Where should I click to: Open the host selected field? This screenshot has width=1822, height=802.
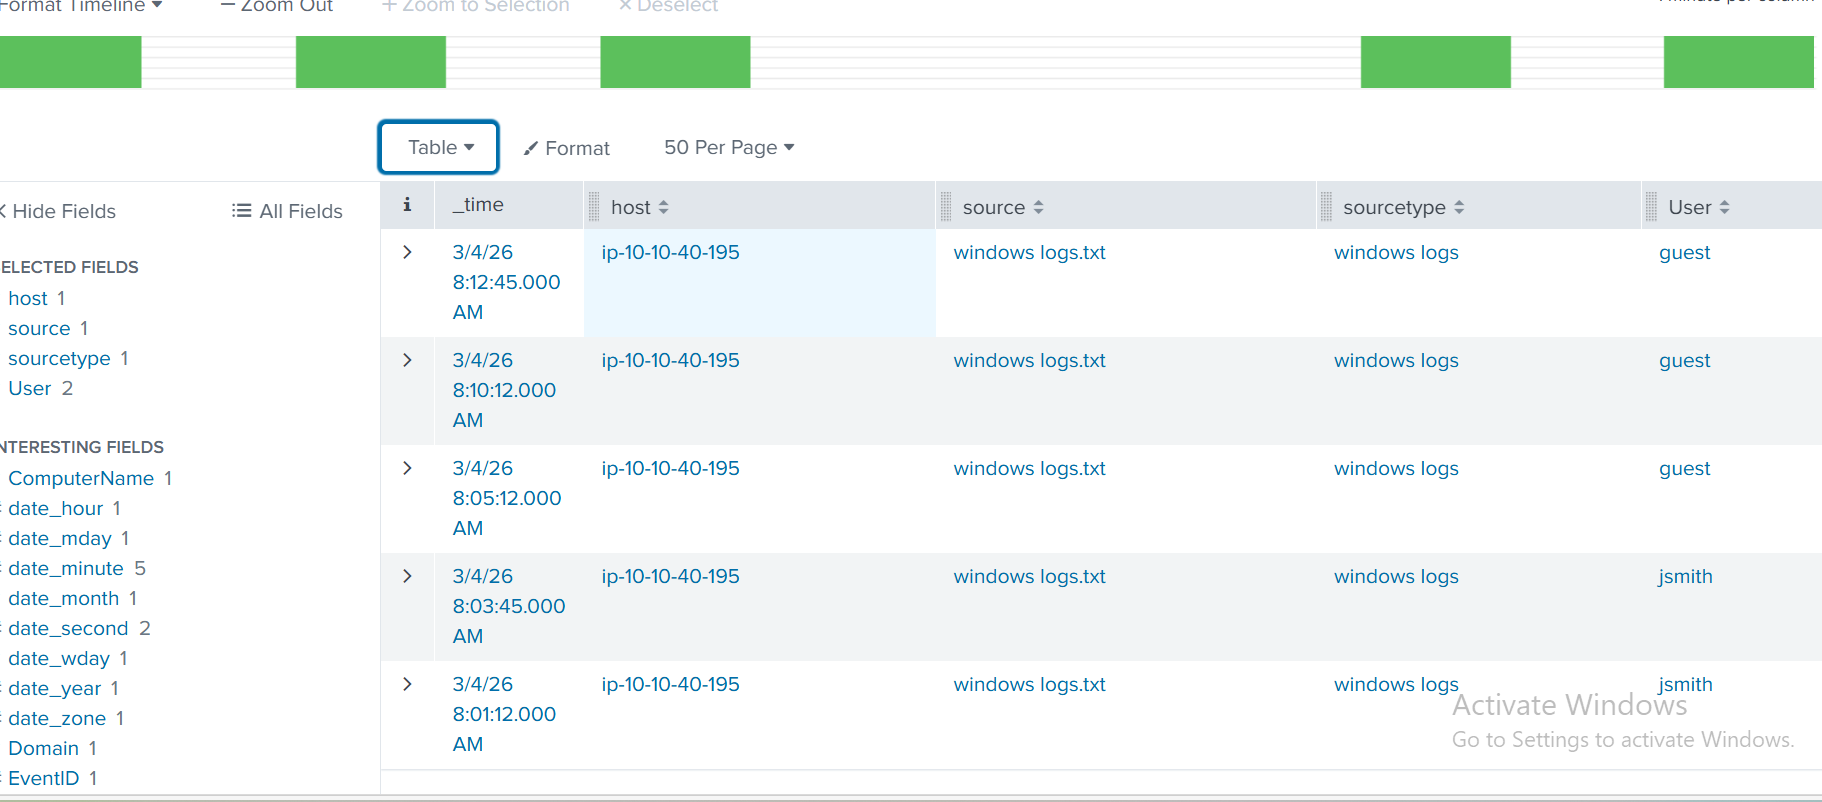pos(28,298)
